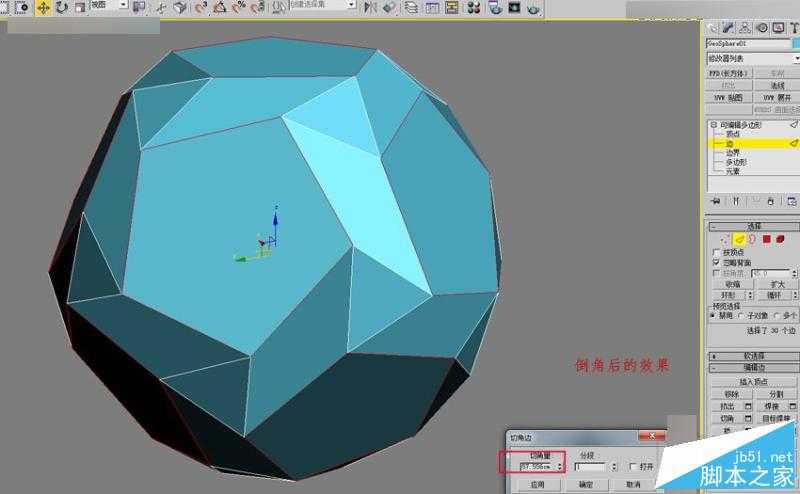Image resolution: width=800 pixels, height=494 pixels.
Task: Select the Scale tool in the toolbar
Action: pos(80,8)
